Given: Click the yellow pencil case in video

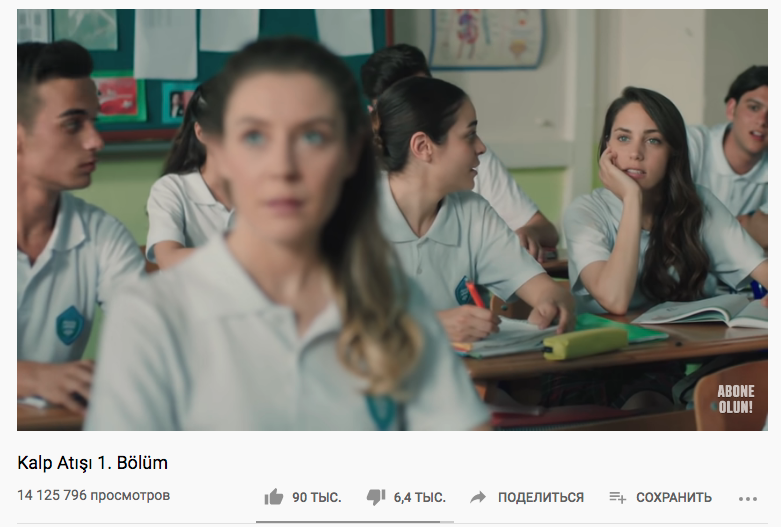Looking at the screenshot, I should 585,343.
